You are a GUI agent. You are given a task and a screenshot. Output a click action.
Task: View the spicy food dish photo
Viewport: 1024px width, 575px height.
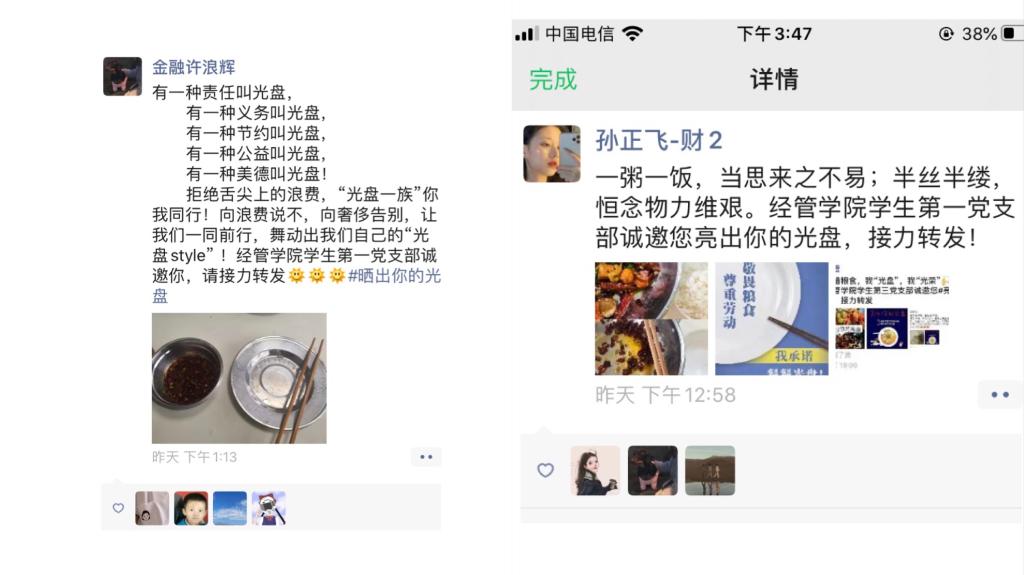(x=651, y=318)
